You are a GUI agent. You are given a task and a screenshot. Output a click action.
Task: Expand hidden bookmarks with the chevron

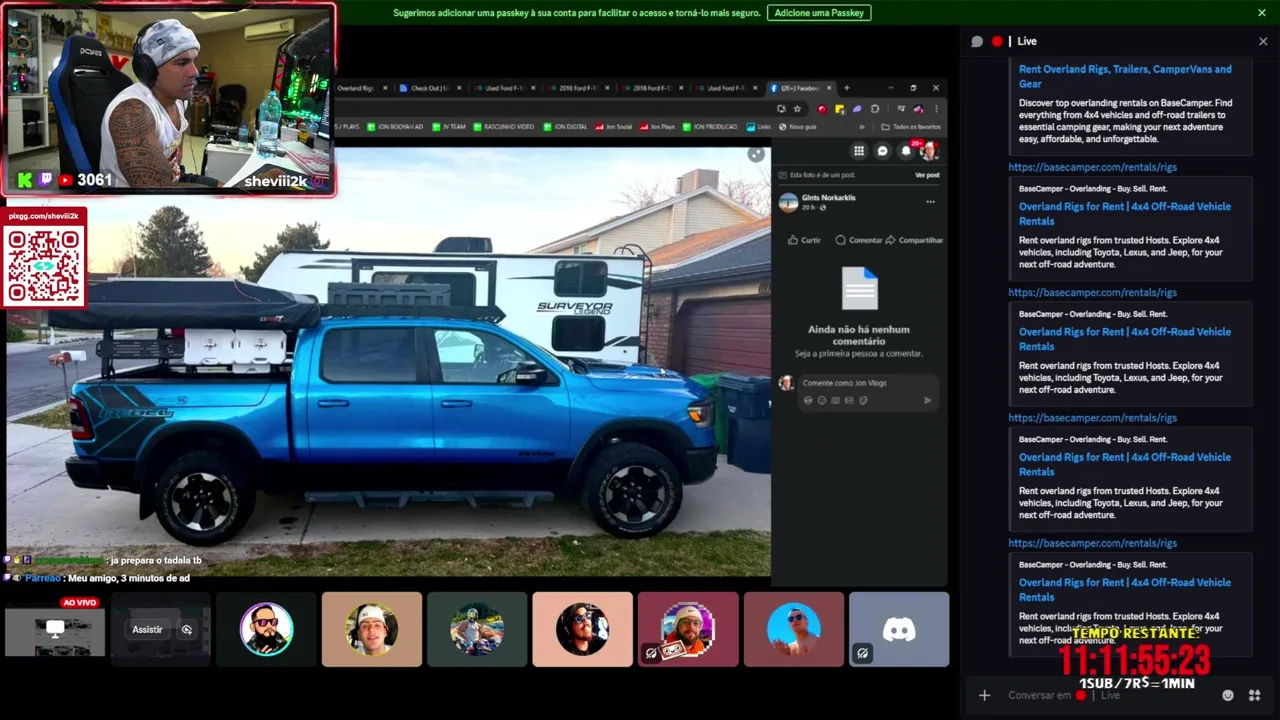coord(861,127)
